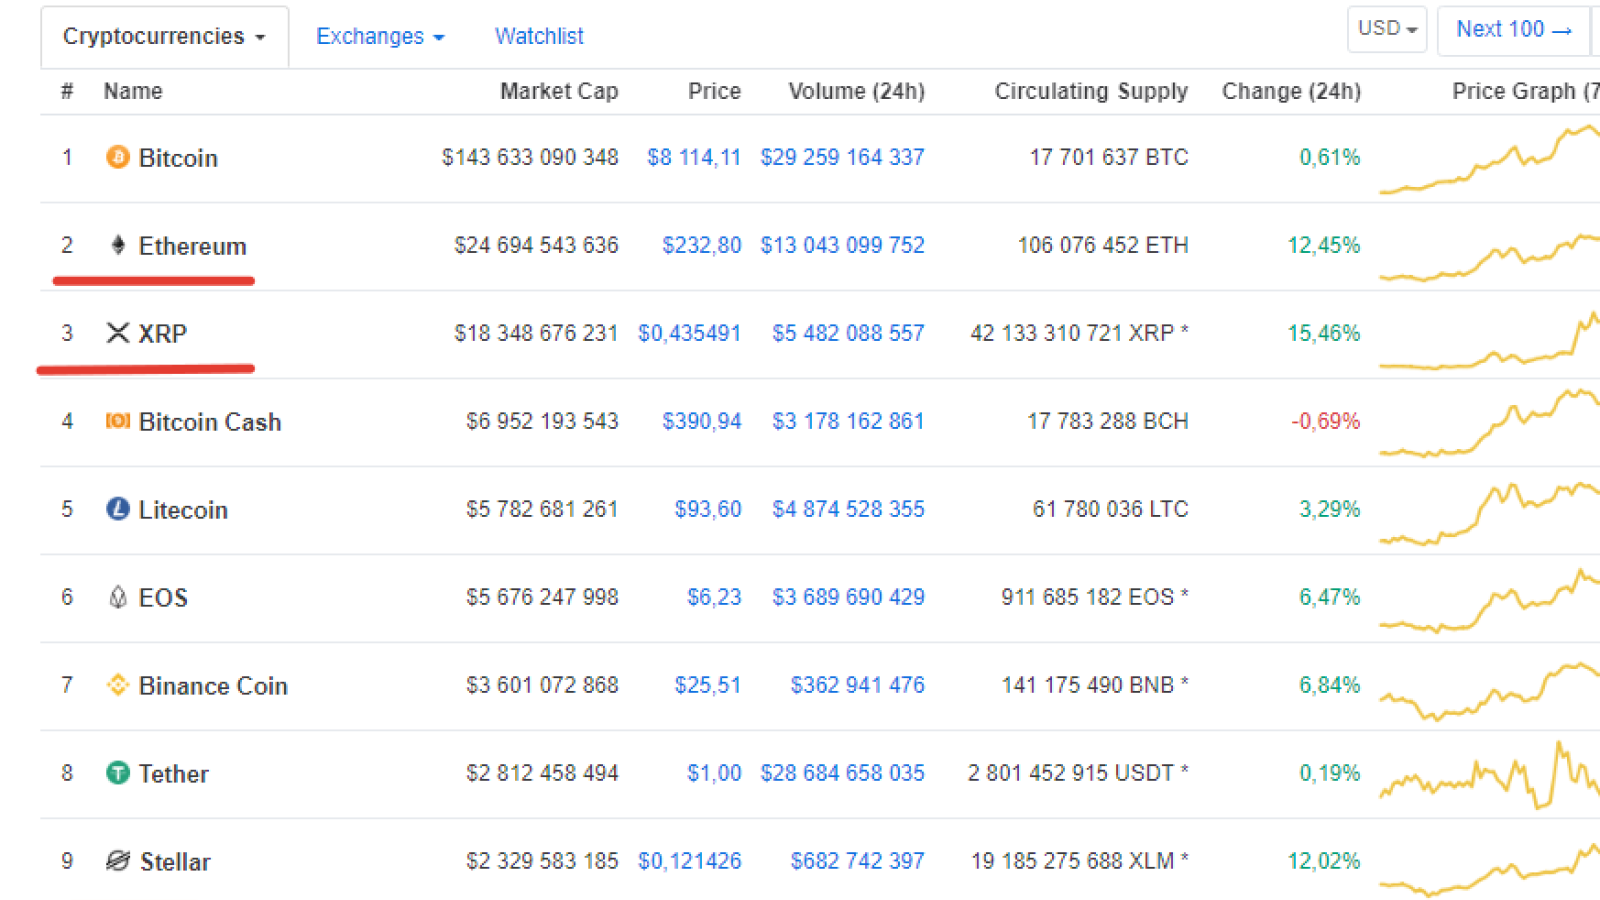Click EOS price $6,23
The width and height of the screenshot is (1600, 900).
(714, 597)
